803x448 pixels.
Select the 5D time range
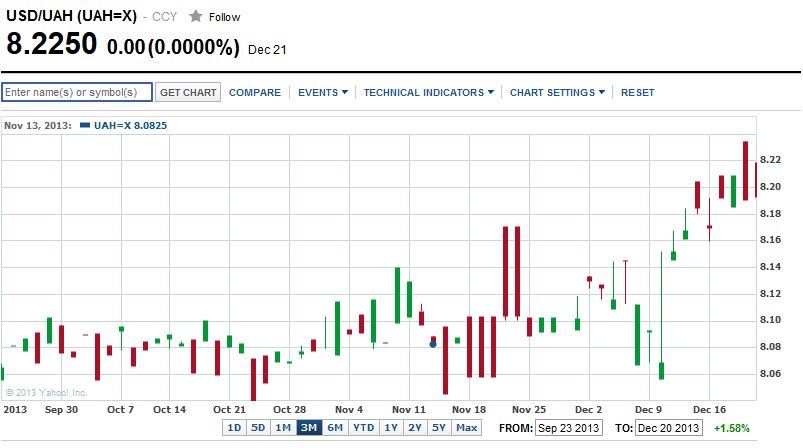258,428
